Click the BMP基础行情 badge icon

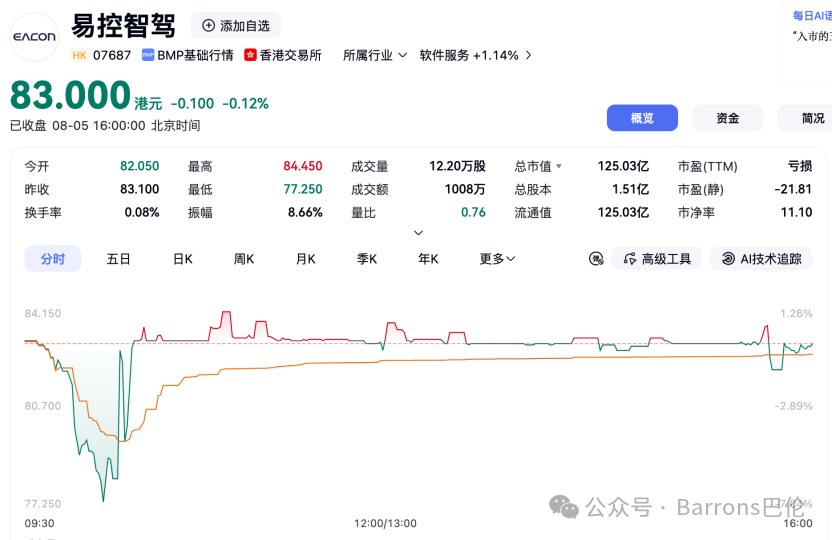click(148, 55)
